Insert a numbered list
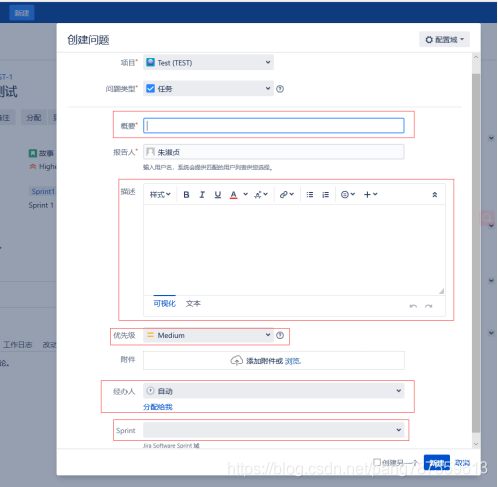 [x=326, y=195]
